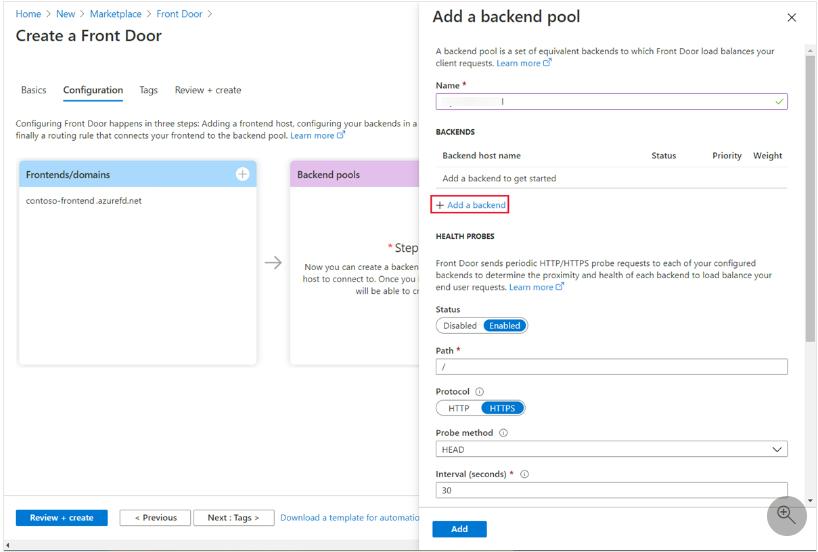Set health probe status to Enabled
Viewport: 818px width, 552px height.
click(504, 326)
